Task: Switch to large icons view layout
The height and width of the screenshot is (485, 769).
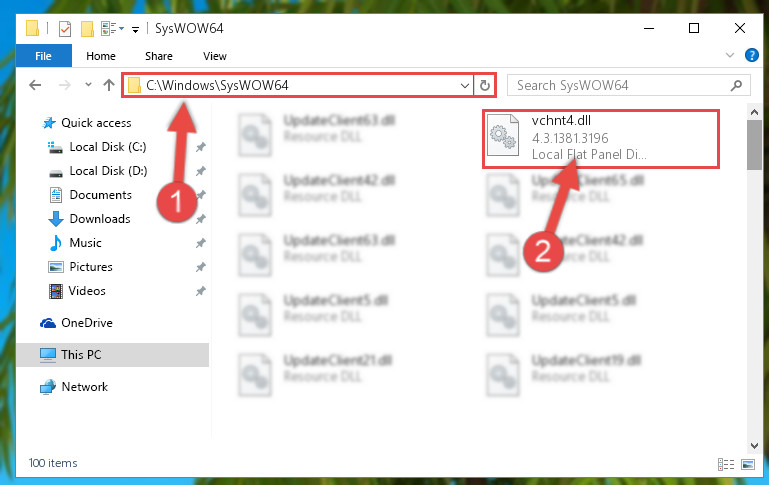Action: click(x=748, y=464)
